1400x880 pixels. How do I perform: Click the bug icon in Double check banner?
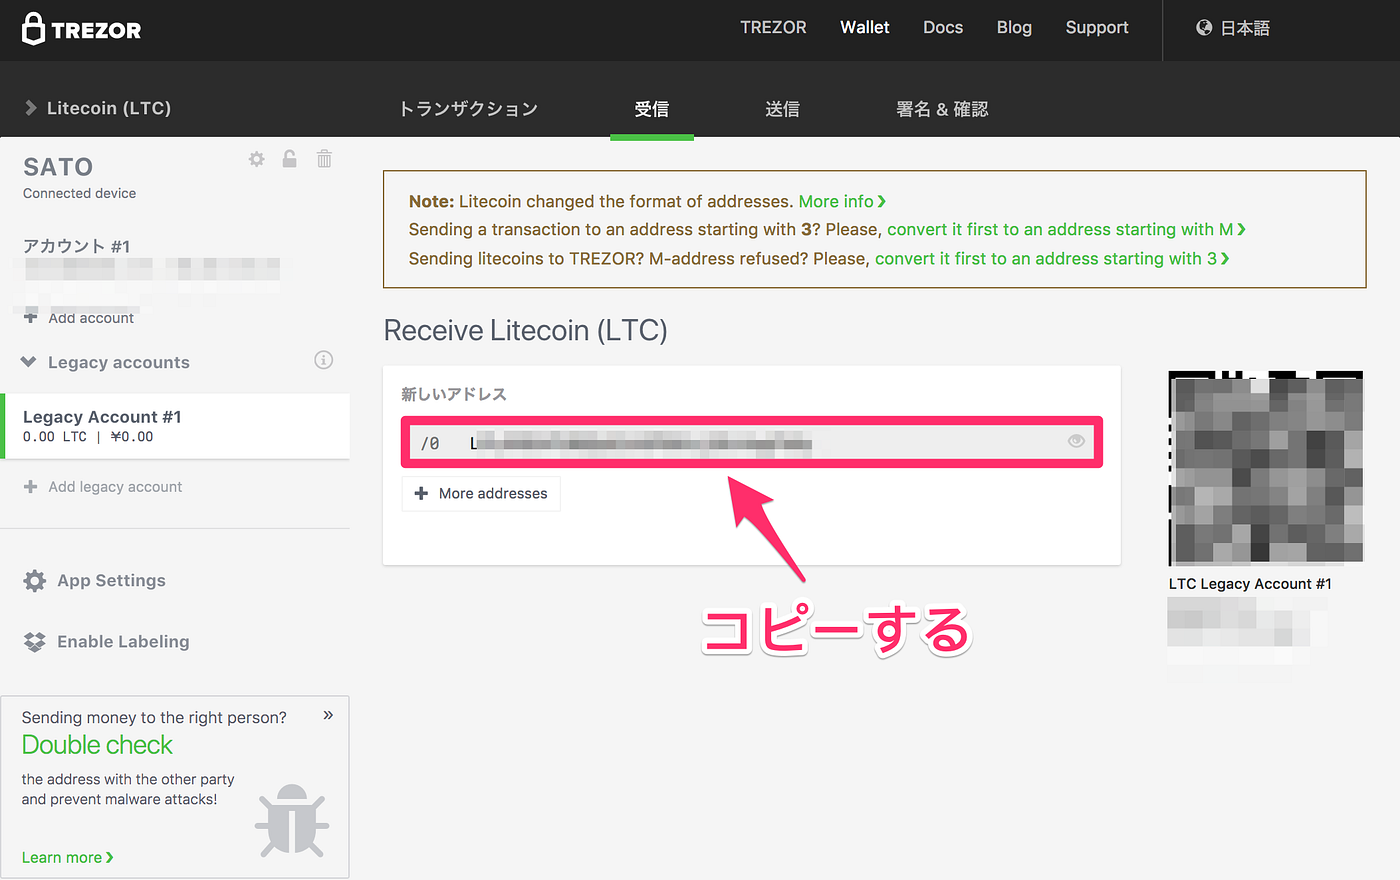292,820
